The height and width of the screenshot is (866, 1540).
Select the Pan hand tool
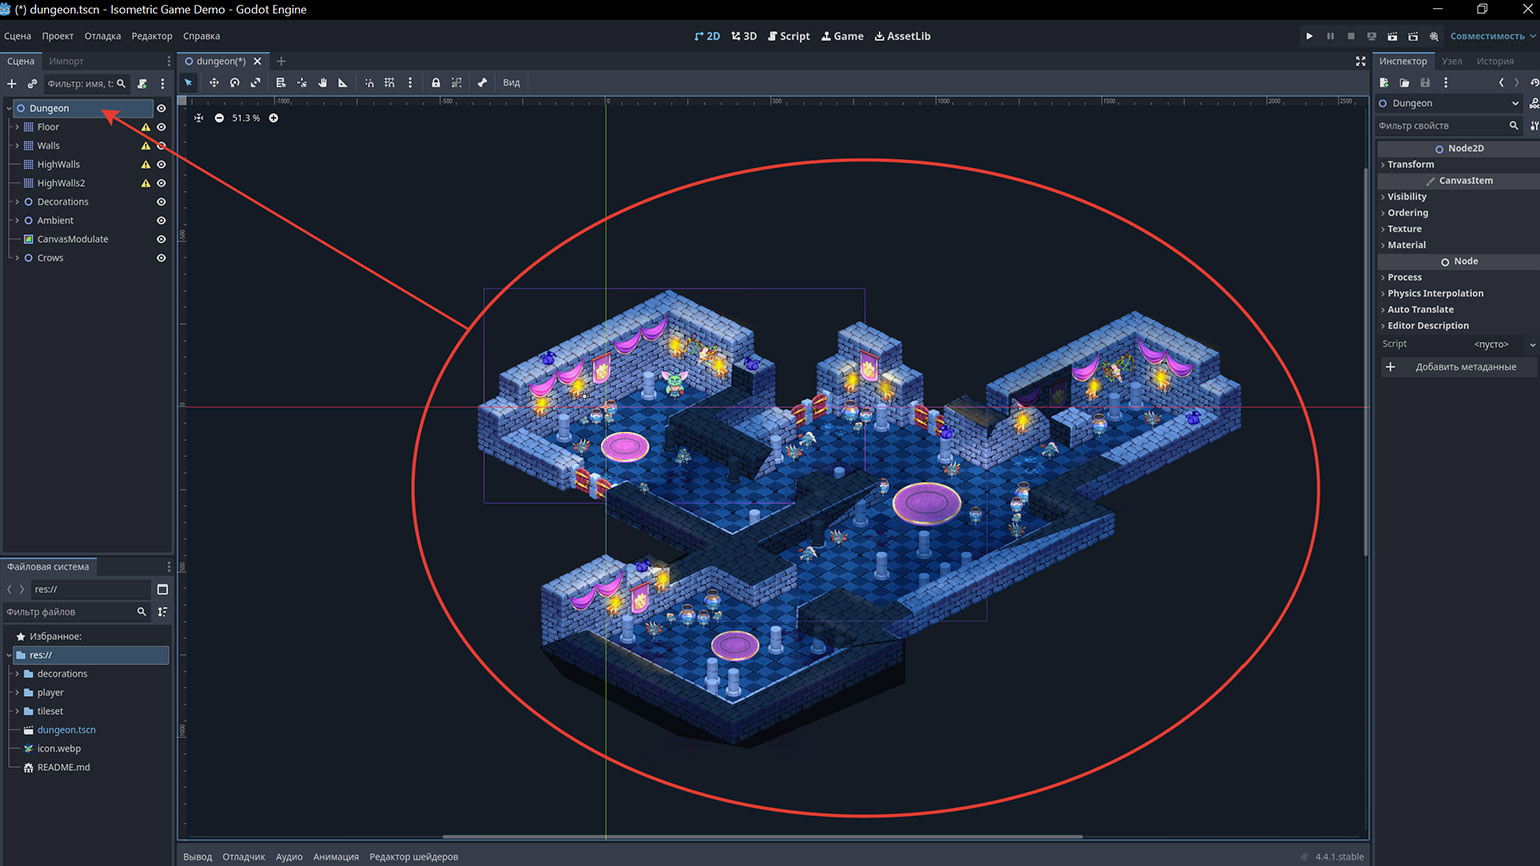point(322,83)
